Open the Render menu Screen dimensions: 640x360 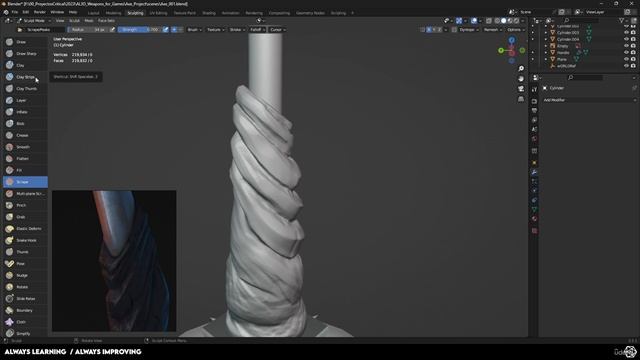pos(40,12)
